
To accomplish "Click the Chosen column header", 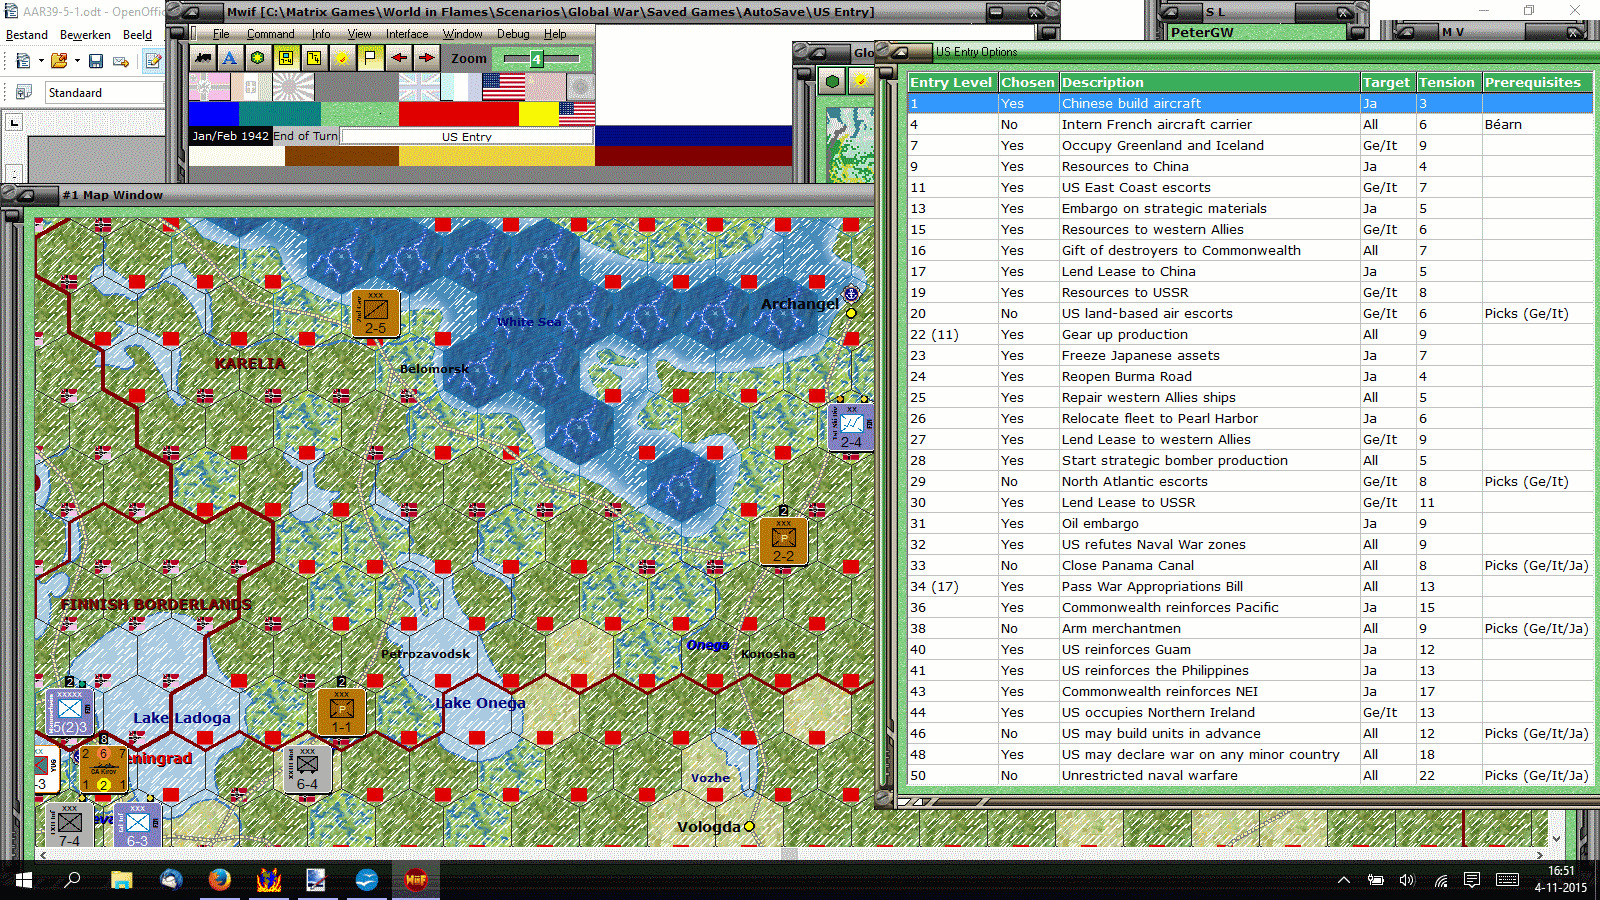I will [x=1028, y=82].
